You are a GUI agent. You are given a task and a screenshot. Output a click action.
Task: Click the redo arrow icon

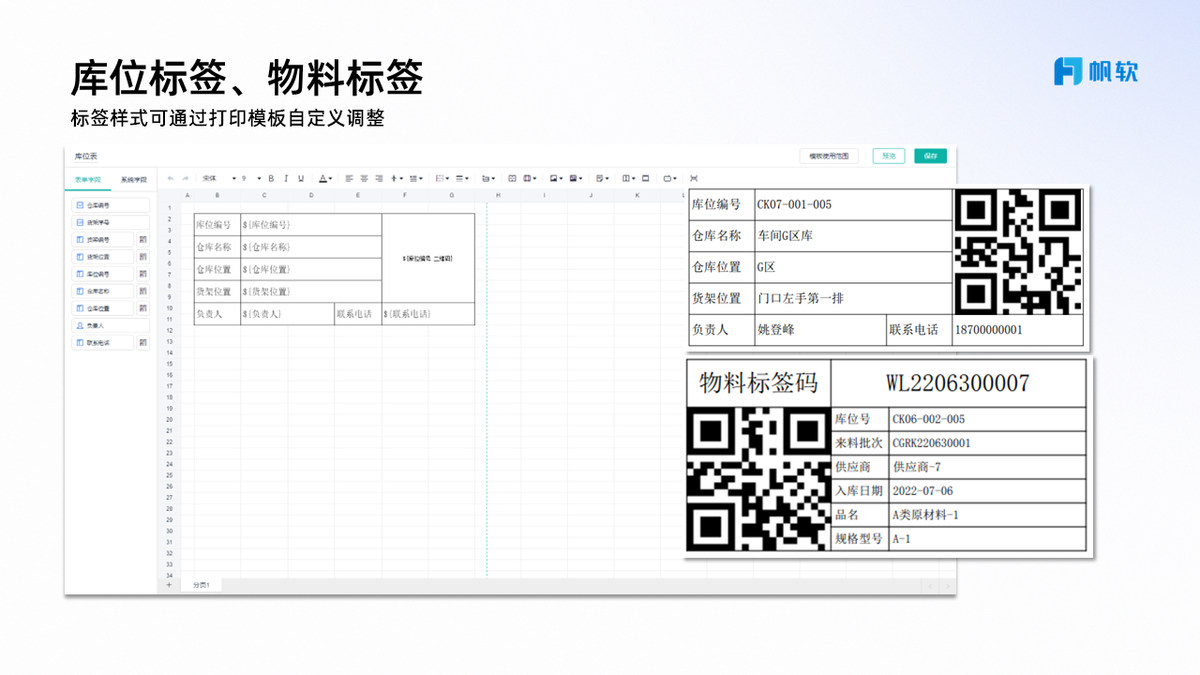click(x=185, y=178)
